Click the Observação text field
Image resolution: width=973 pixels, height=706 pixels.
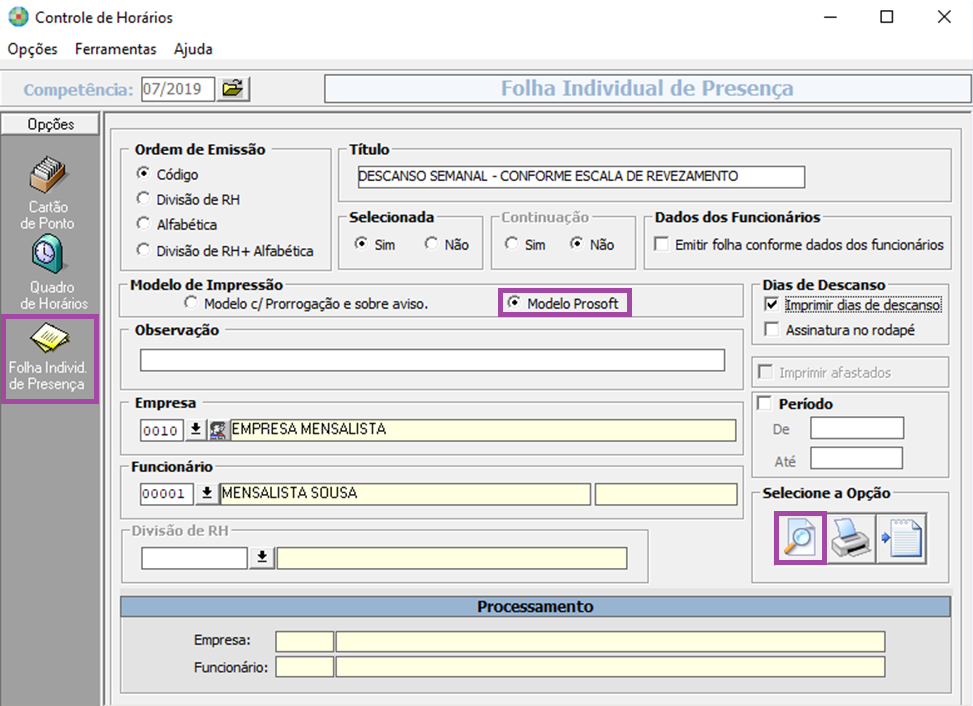pyautogui.click(x=432, y=360)
